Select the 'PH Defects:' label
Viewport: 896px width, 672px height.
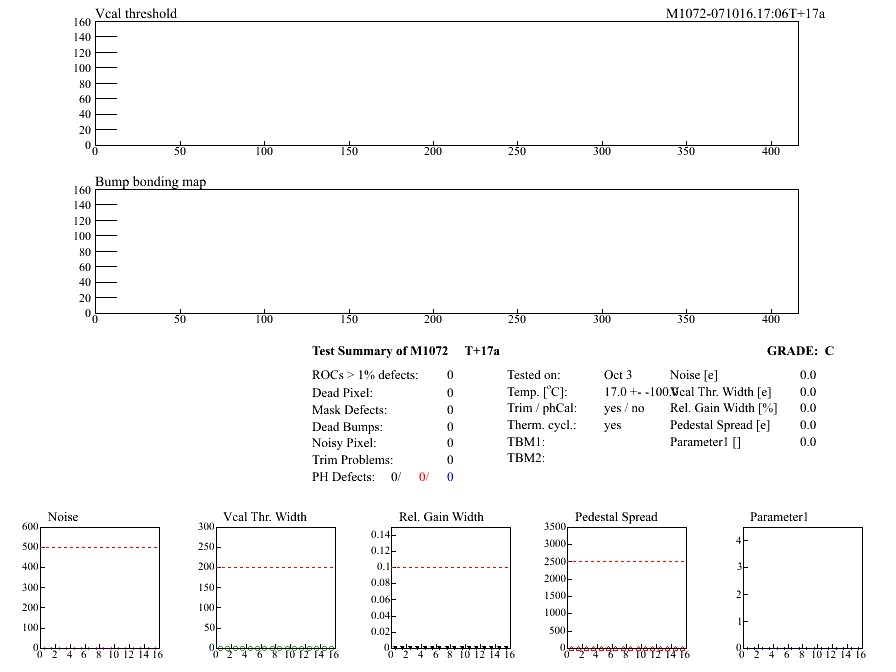343,477
